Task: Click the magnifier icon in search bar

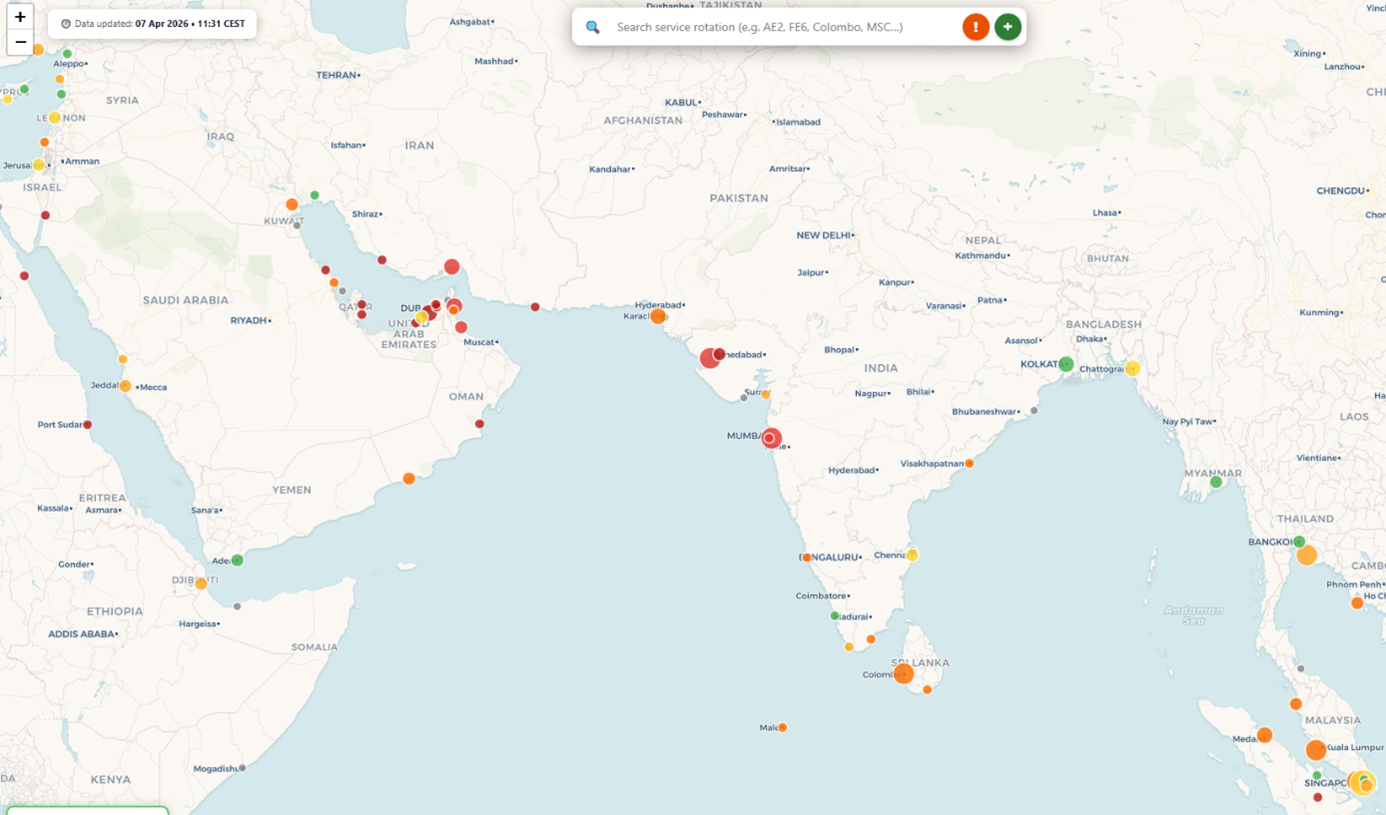Action: tap(593, 27)
